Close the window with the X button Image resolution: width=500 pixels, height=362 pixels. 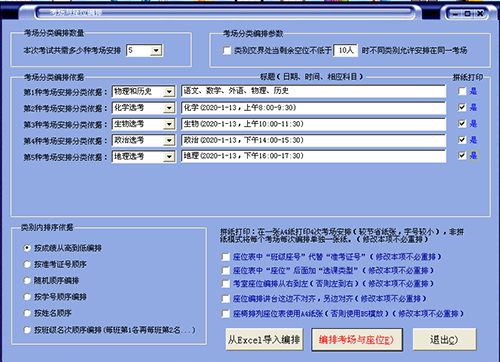tap(480, 14)
